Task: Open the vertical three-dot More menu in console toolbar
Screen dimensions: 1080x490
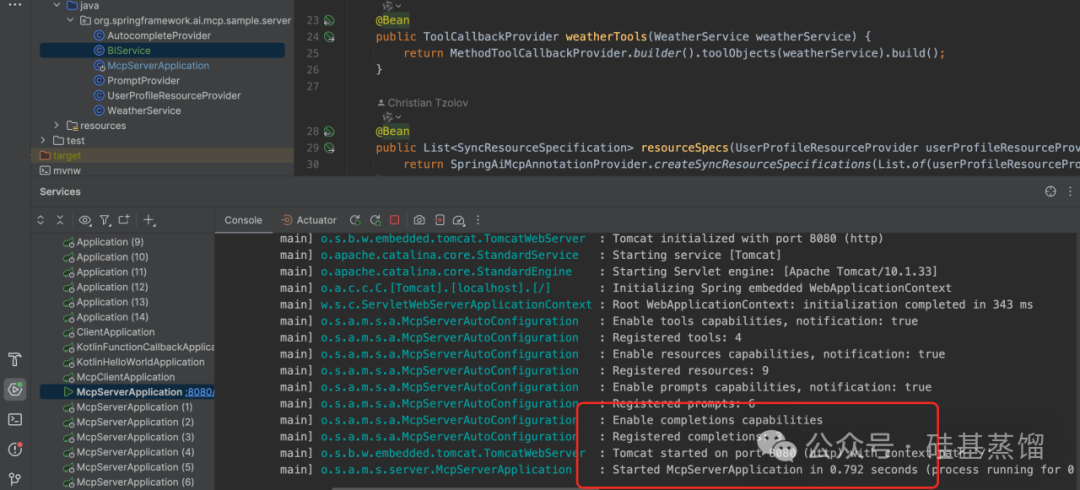Action: (x=478, y=220)
